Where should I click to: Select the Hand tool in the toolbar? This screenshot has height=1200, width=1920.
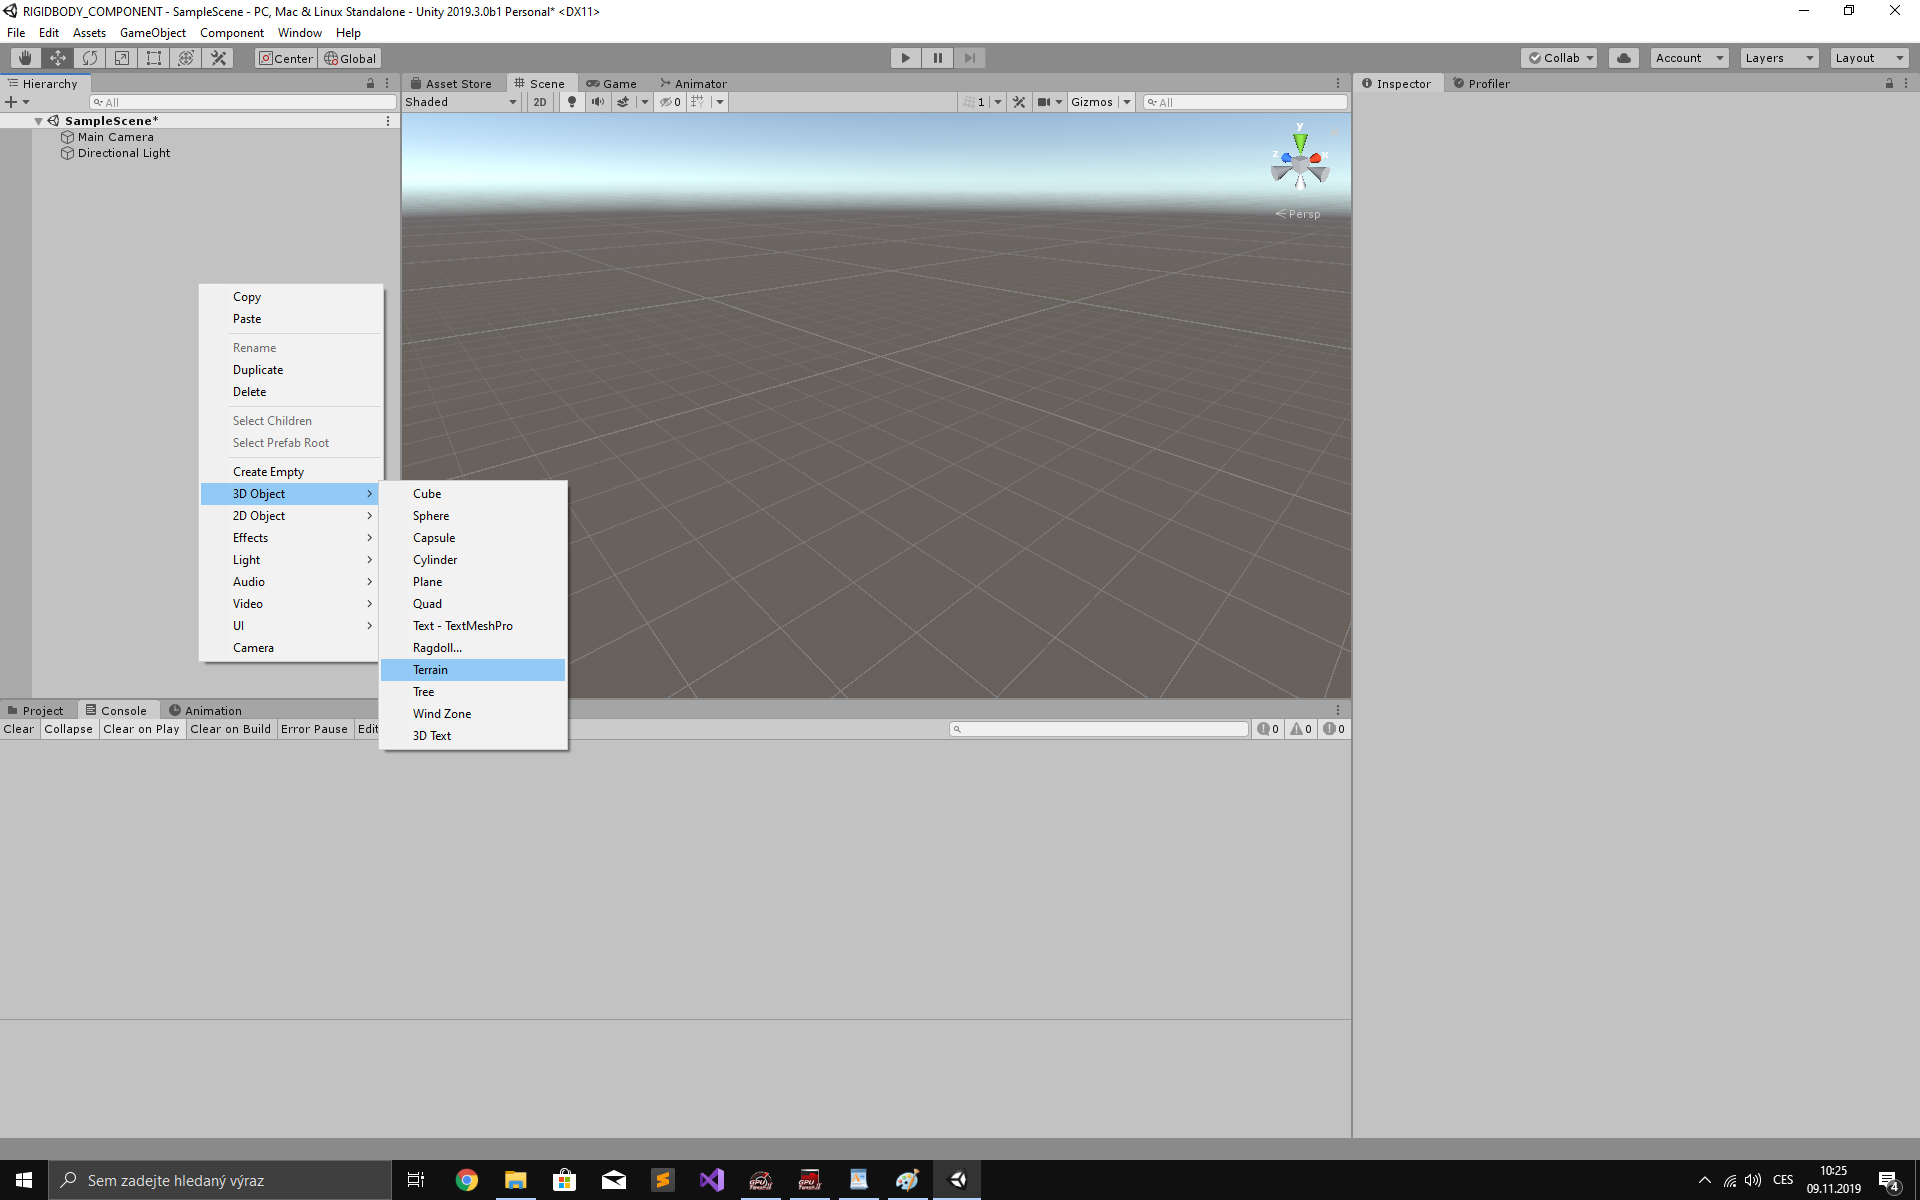click(x=24, y=58)
